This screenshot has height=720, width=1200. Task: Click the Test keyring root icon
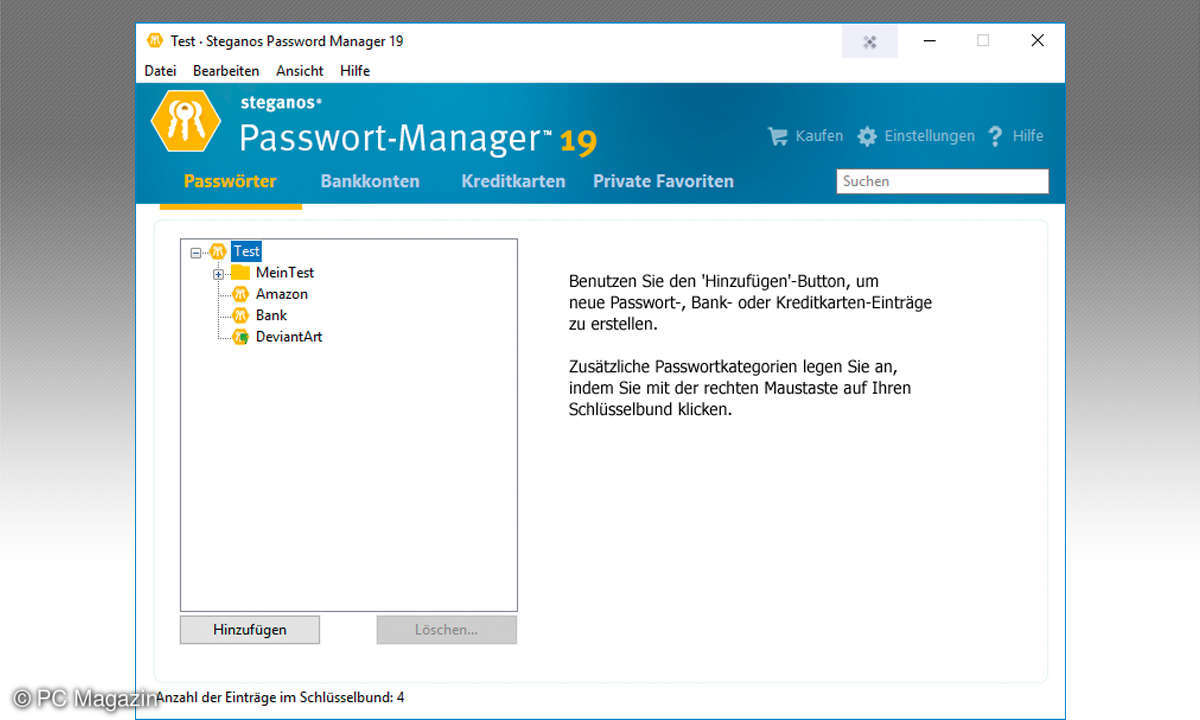coord(218,251)
